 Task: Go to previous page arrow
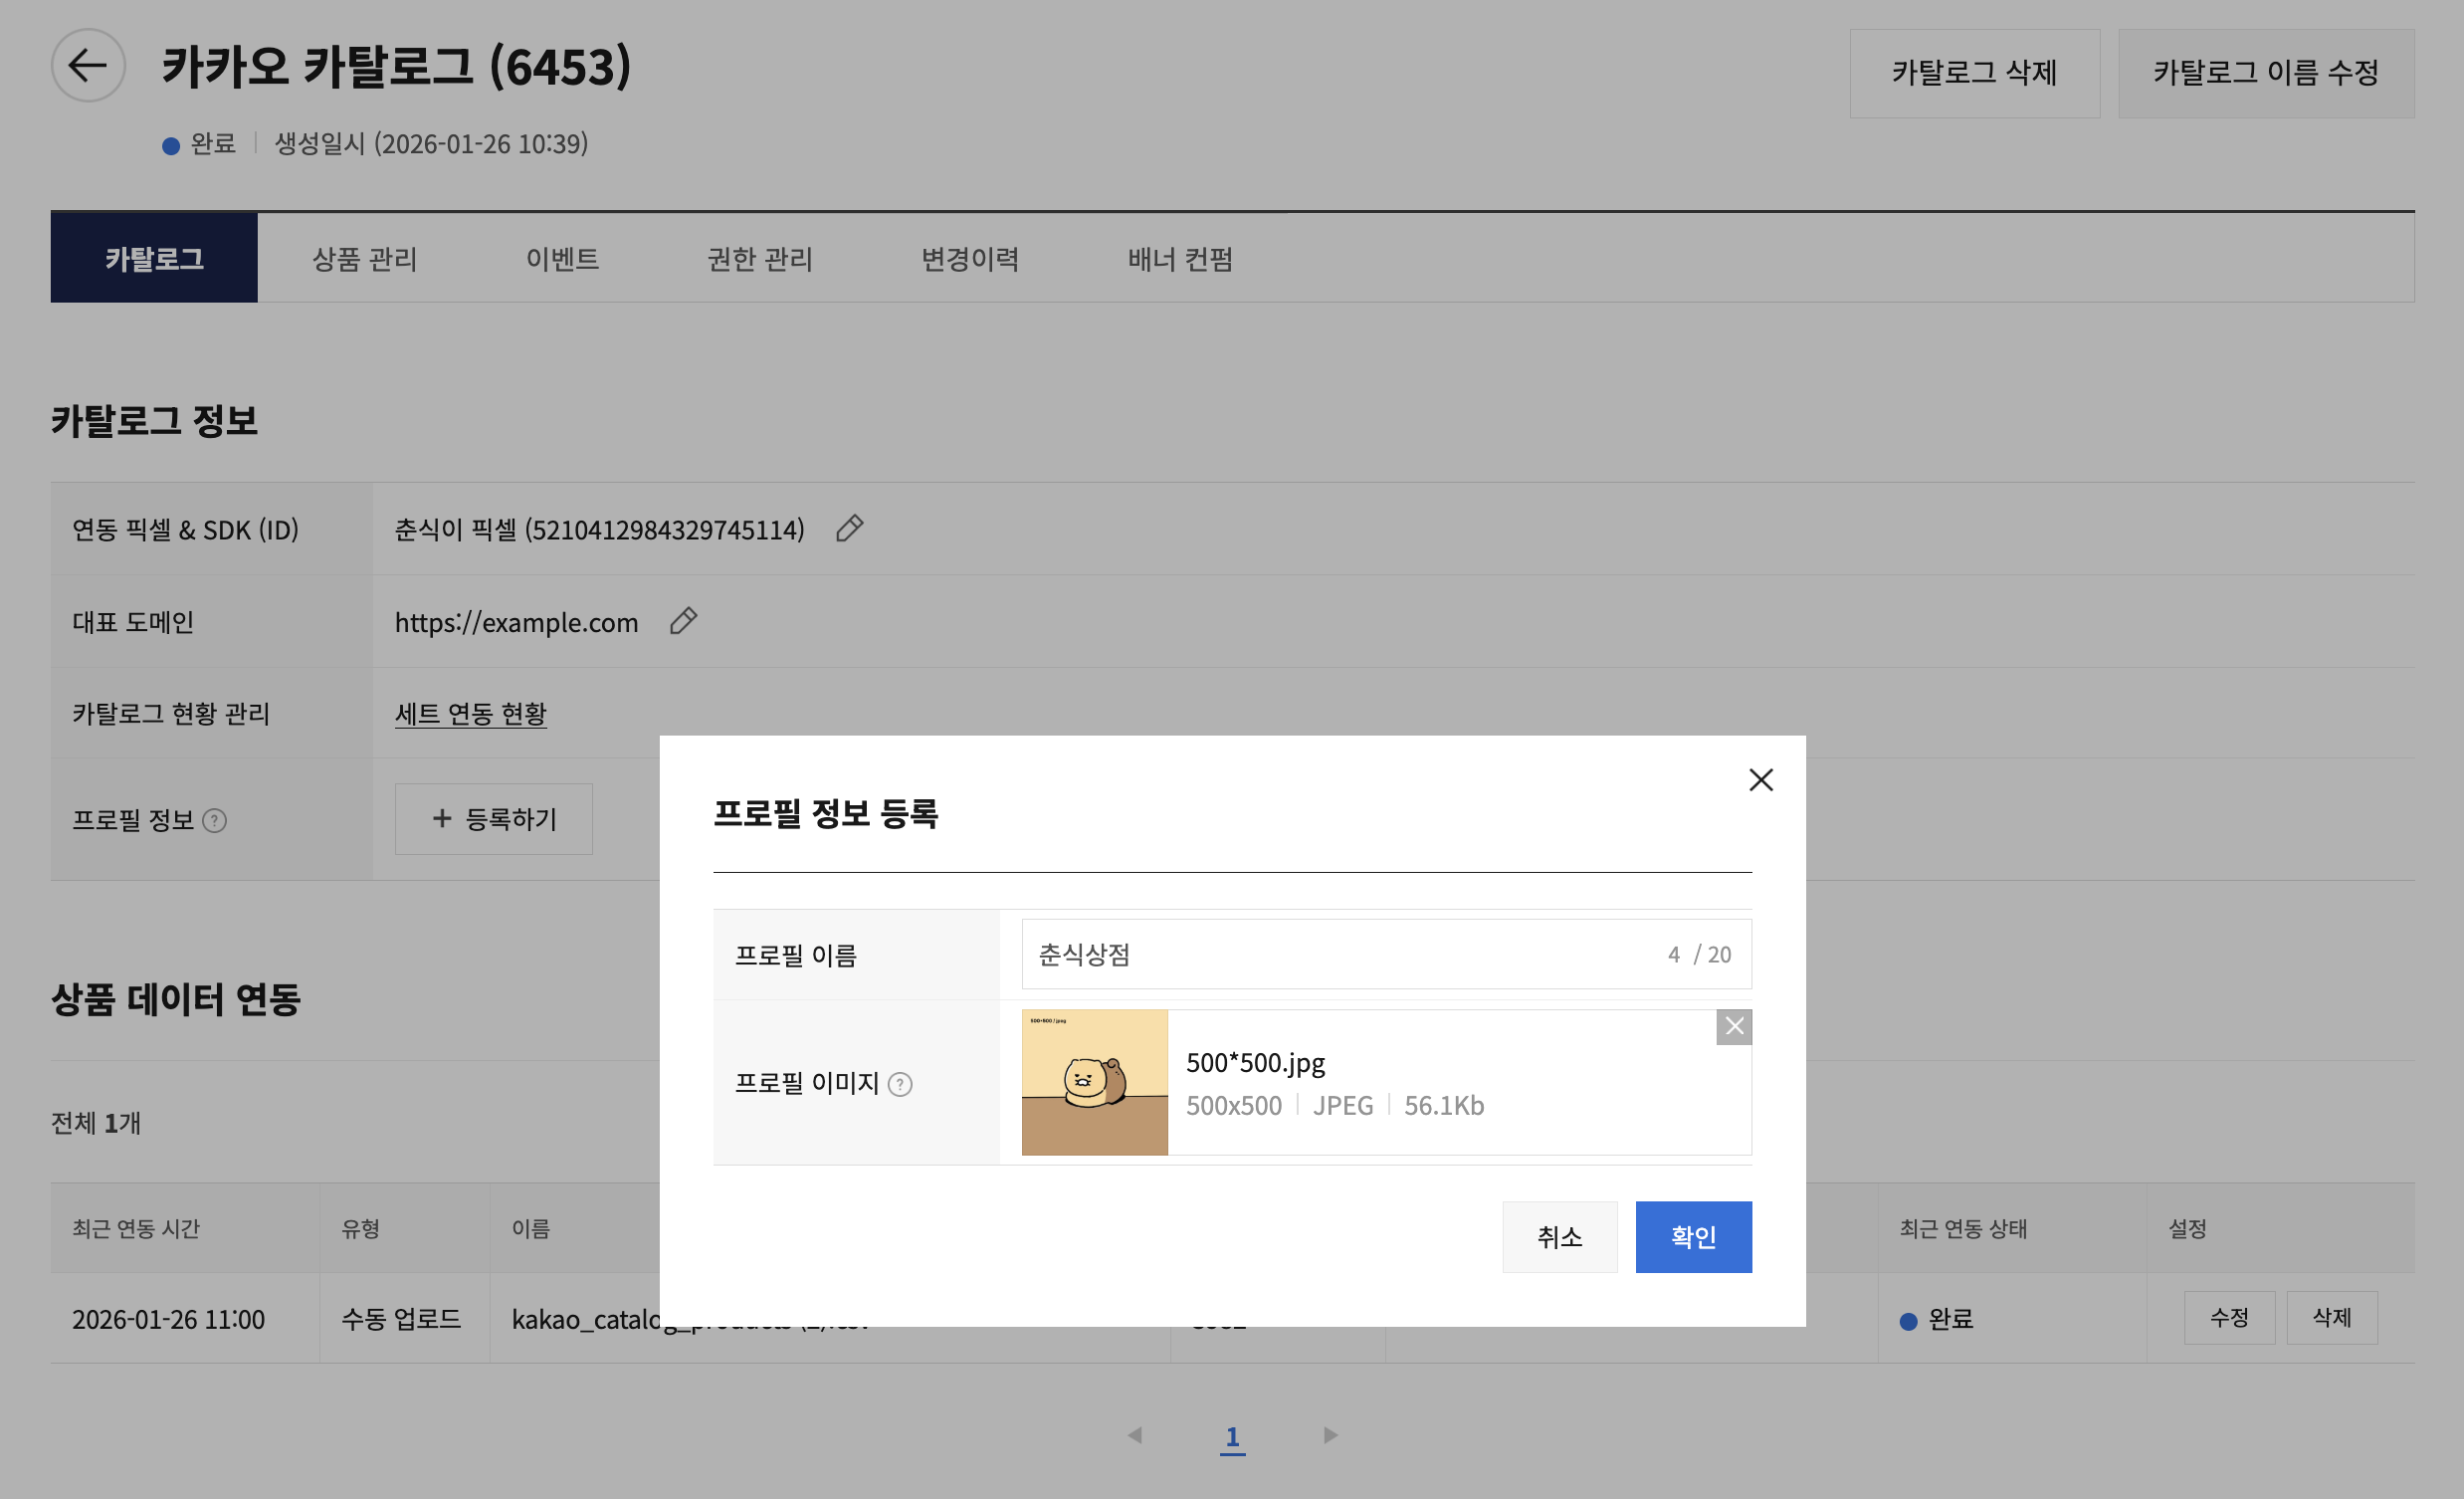[1134, 1435]
